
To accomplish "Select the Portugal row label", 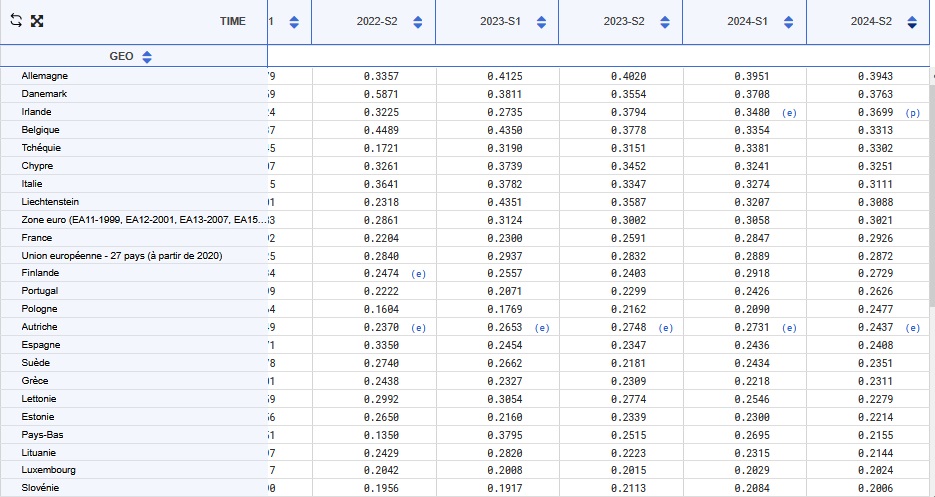I will coord(40,291).
